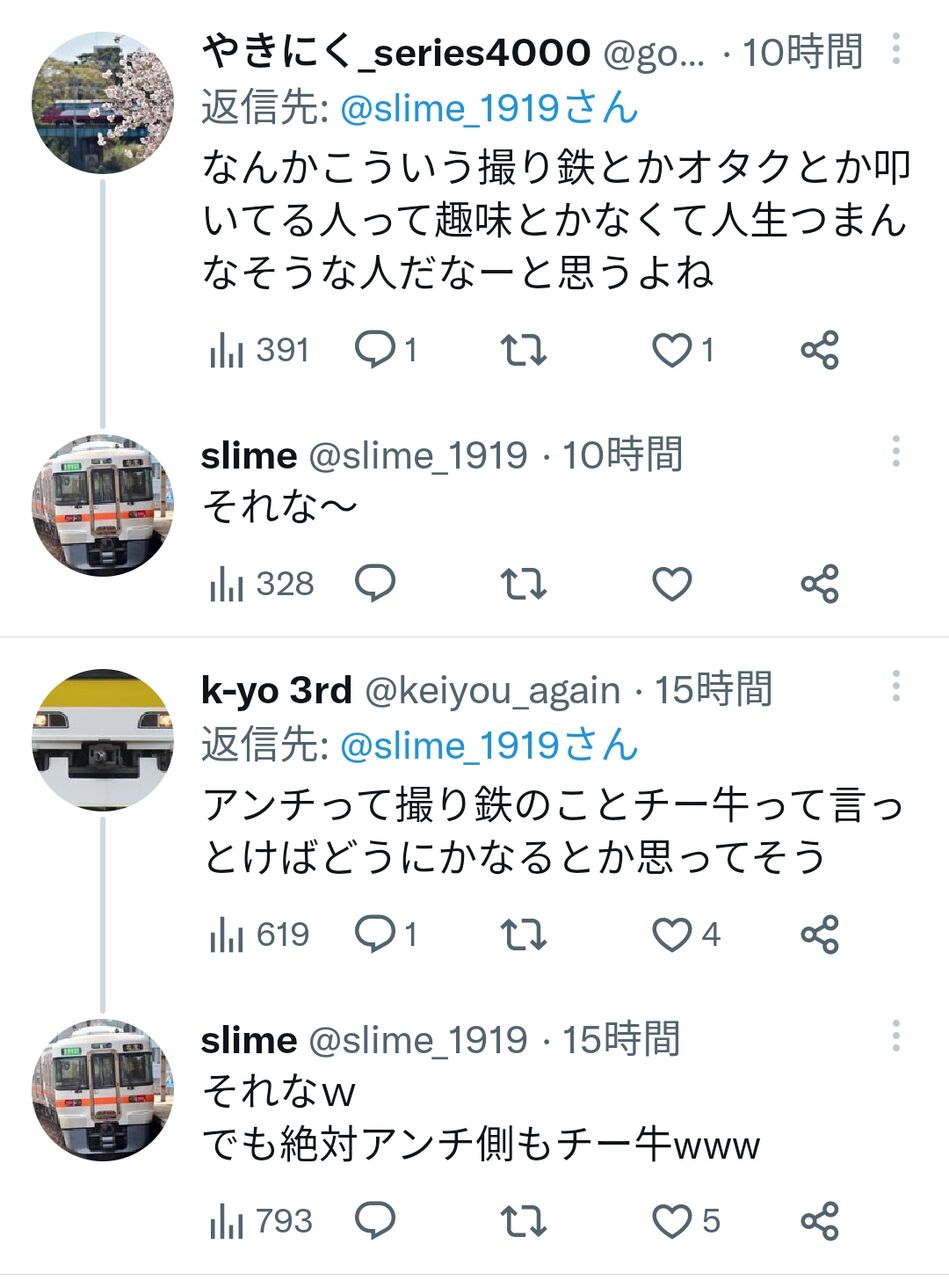Like the やきにく_series4000 reply with 1 heart
Image resolution: width=949 pixels, height=1280 pixels.
683,350
